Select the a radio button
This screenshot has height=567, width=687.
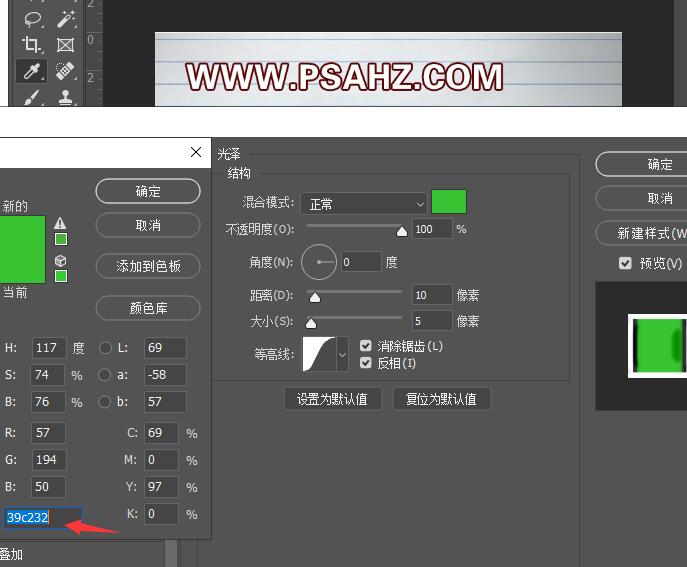104,375
